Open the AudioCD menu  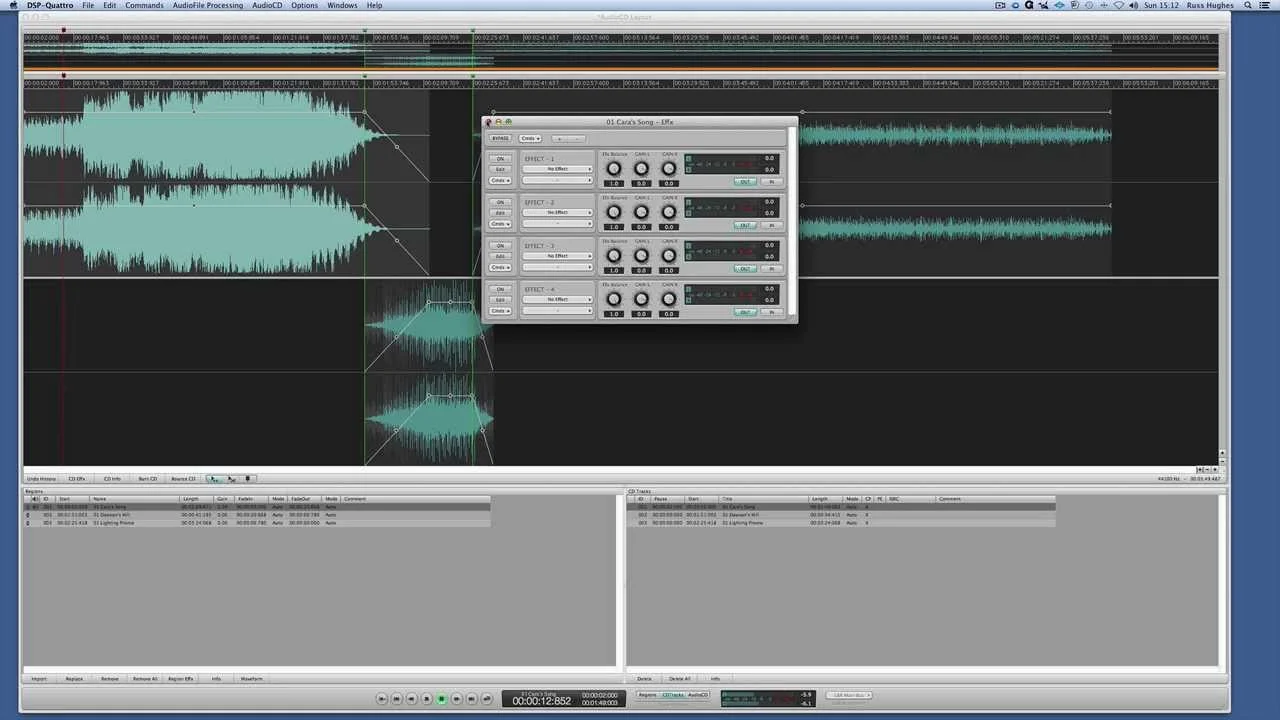(x=267, y=5)
